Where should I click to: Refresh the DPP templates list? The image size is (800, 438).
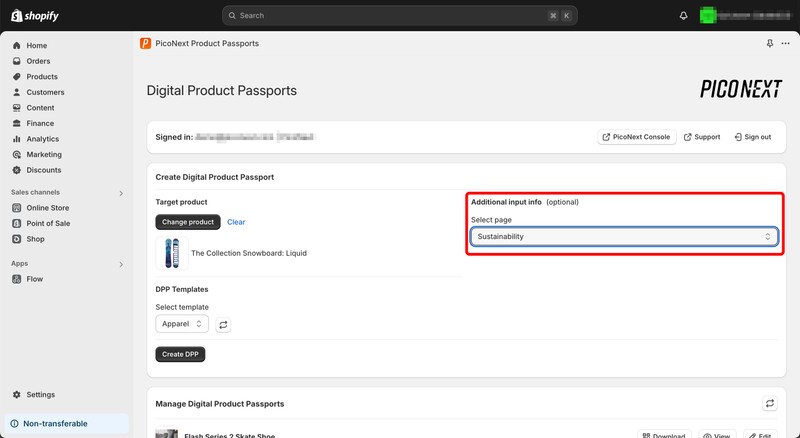(224, 324)
